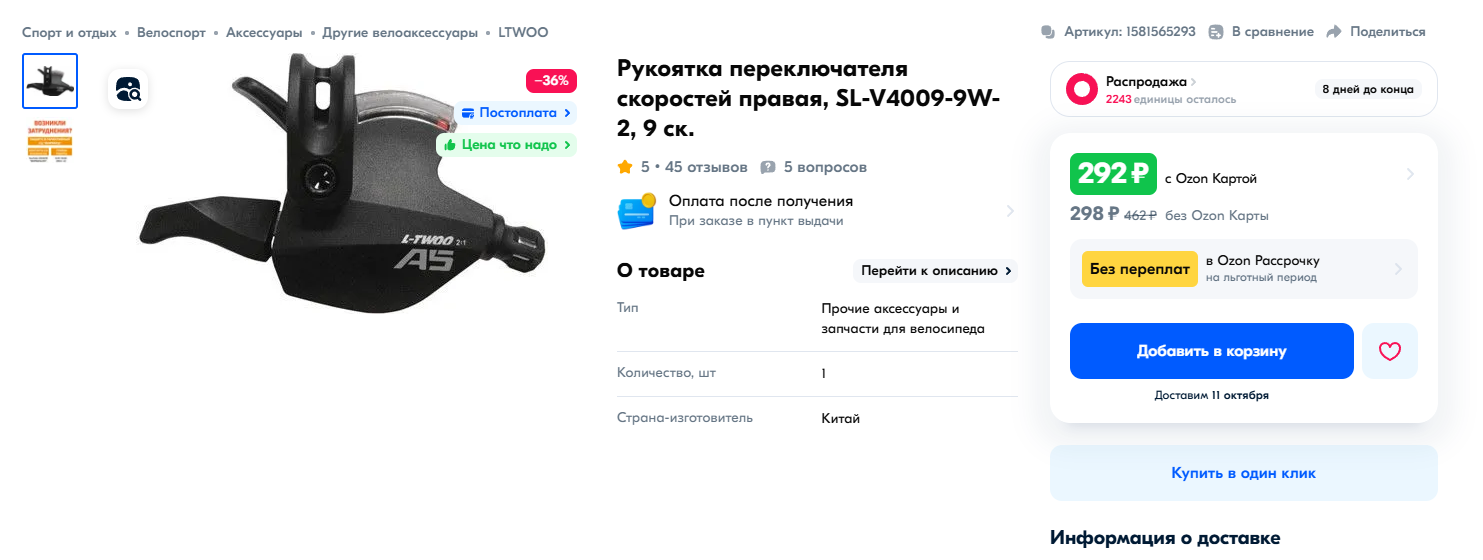Expand Оплата после получения details arrow
The image size is (1483, 560).
[1010, 211]
